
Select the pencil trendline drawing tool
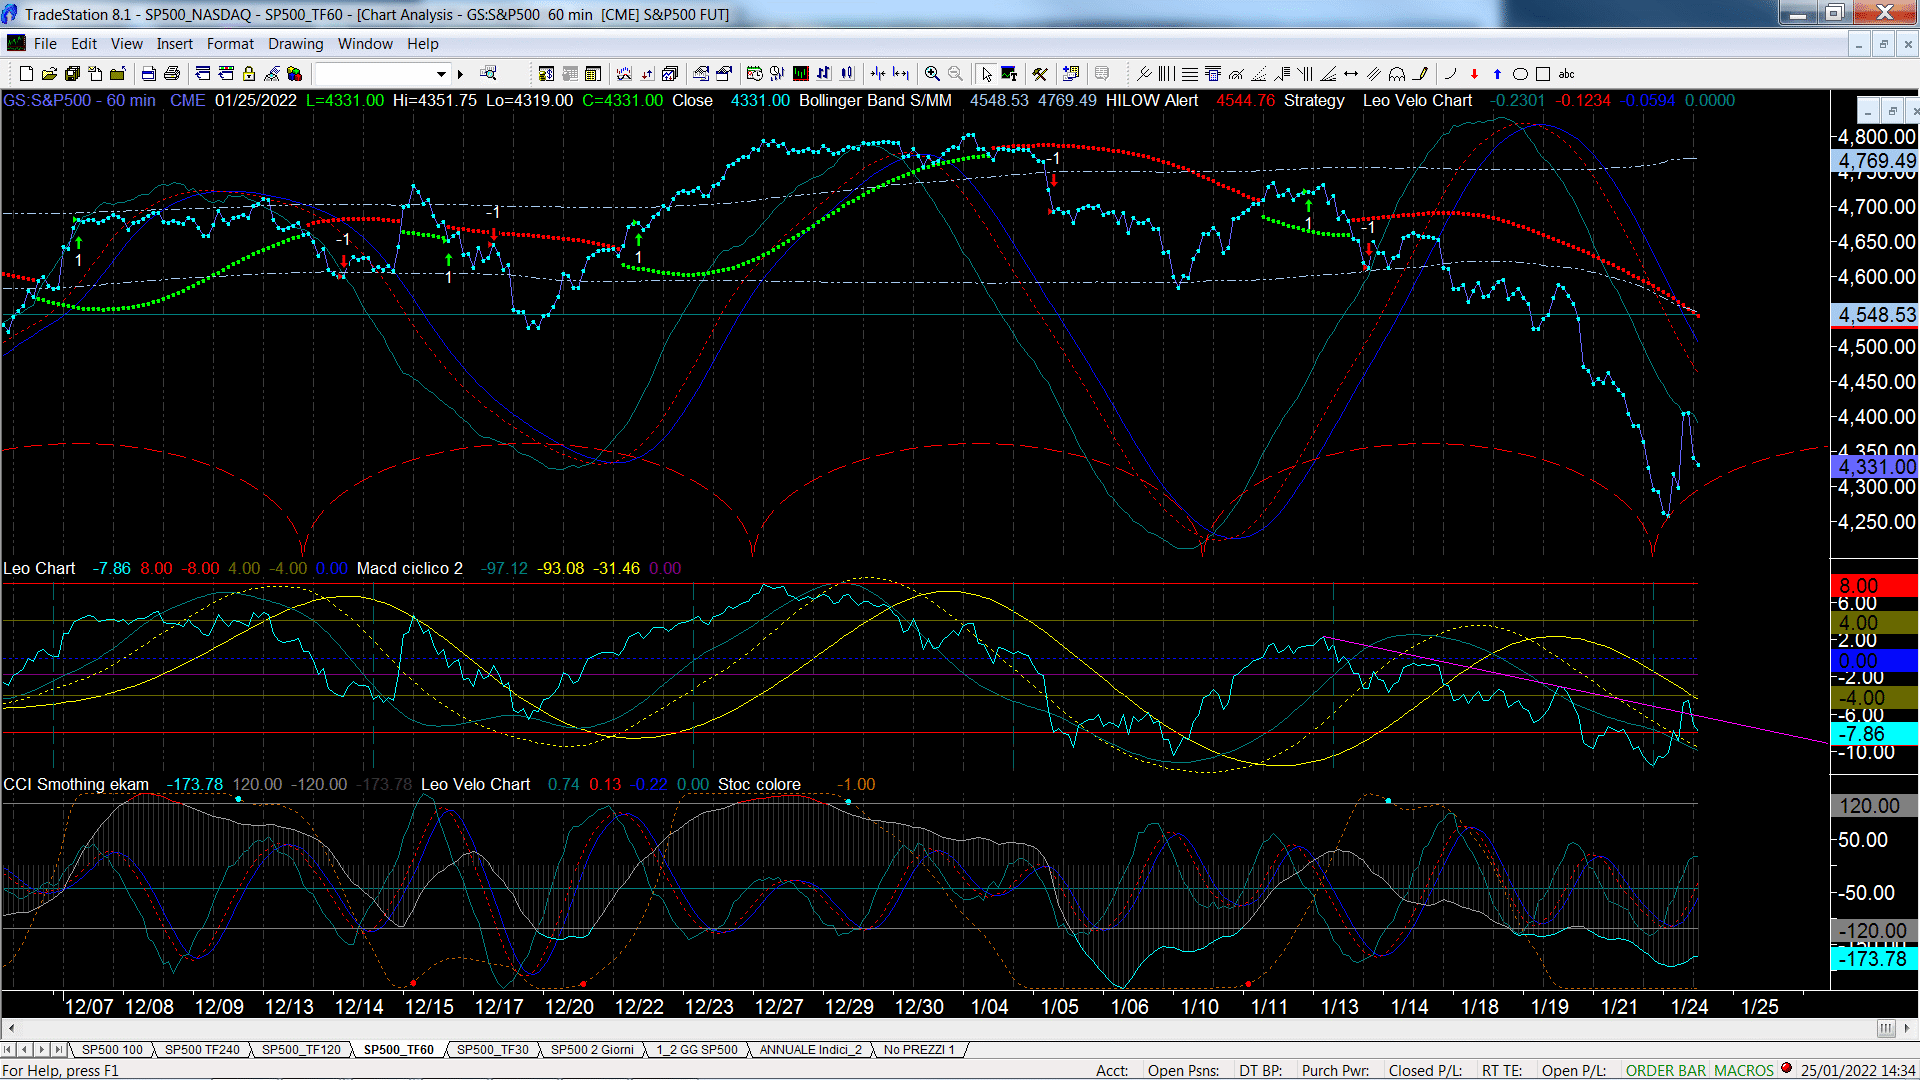pyautogui.click(x=1420, y=74)
